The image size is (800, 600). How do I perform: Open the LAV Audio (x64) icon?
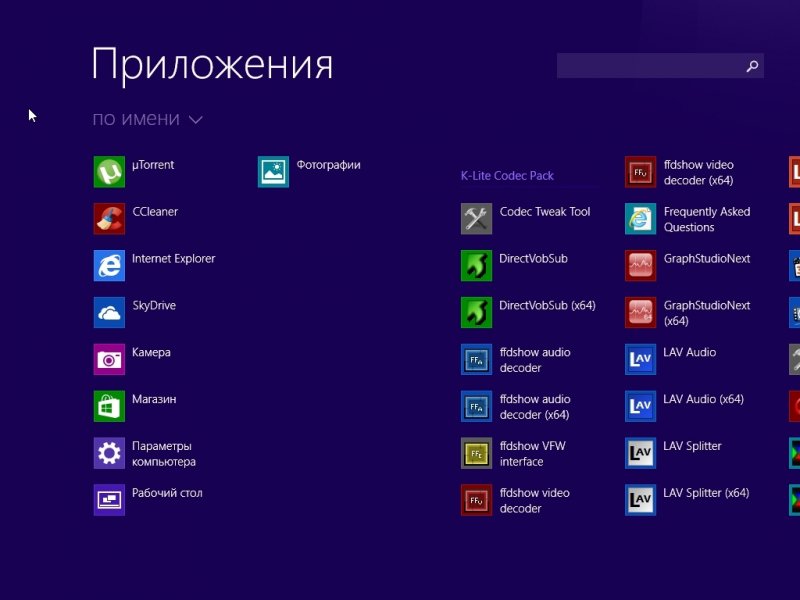(x=641, y=406)
